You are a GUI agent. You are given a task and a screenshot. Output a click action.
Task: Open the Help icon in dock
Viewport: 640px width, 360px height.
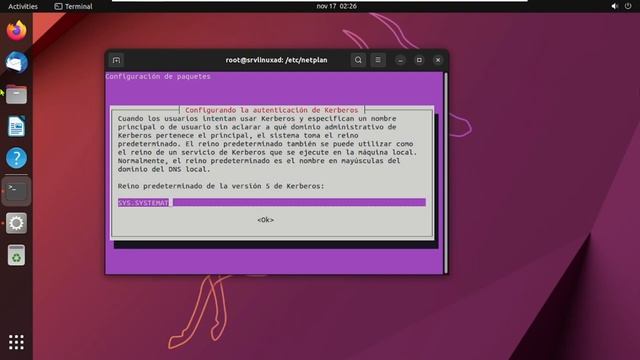[x=16, y=158]
